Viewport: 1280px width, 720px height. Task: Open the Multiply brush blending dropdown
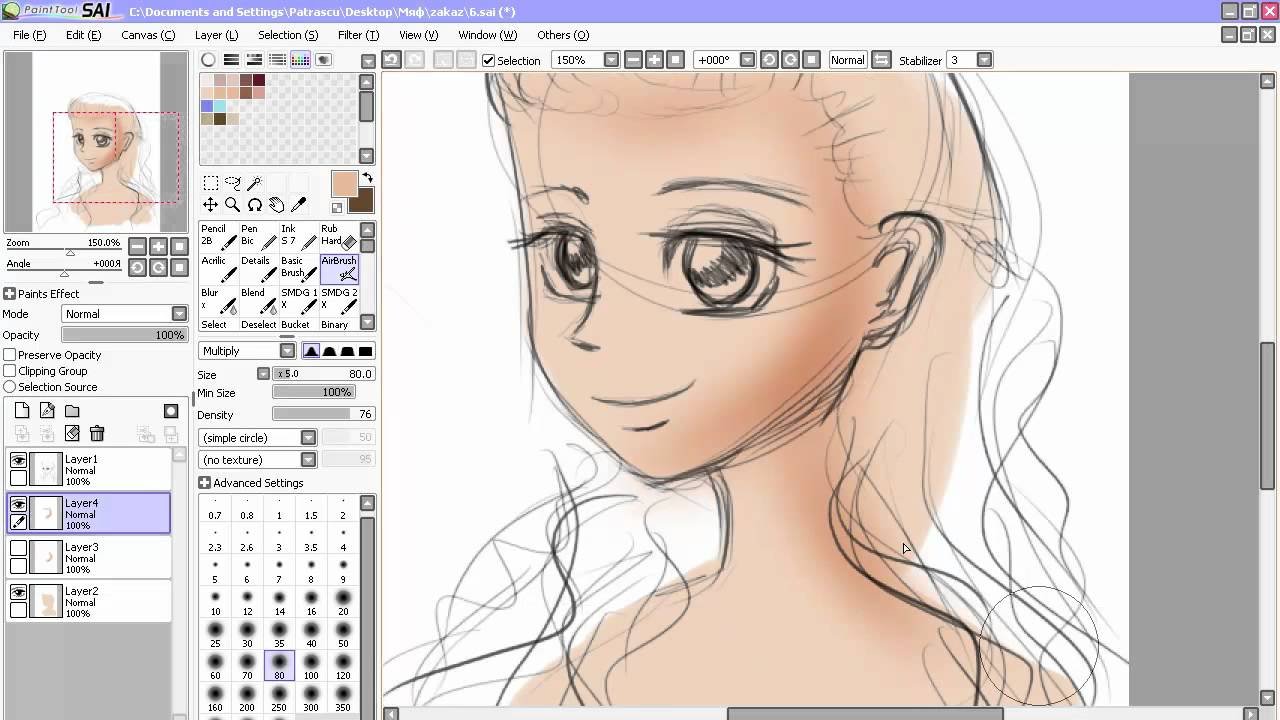(x=247, y=351)
